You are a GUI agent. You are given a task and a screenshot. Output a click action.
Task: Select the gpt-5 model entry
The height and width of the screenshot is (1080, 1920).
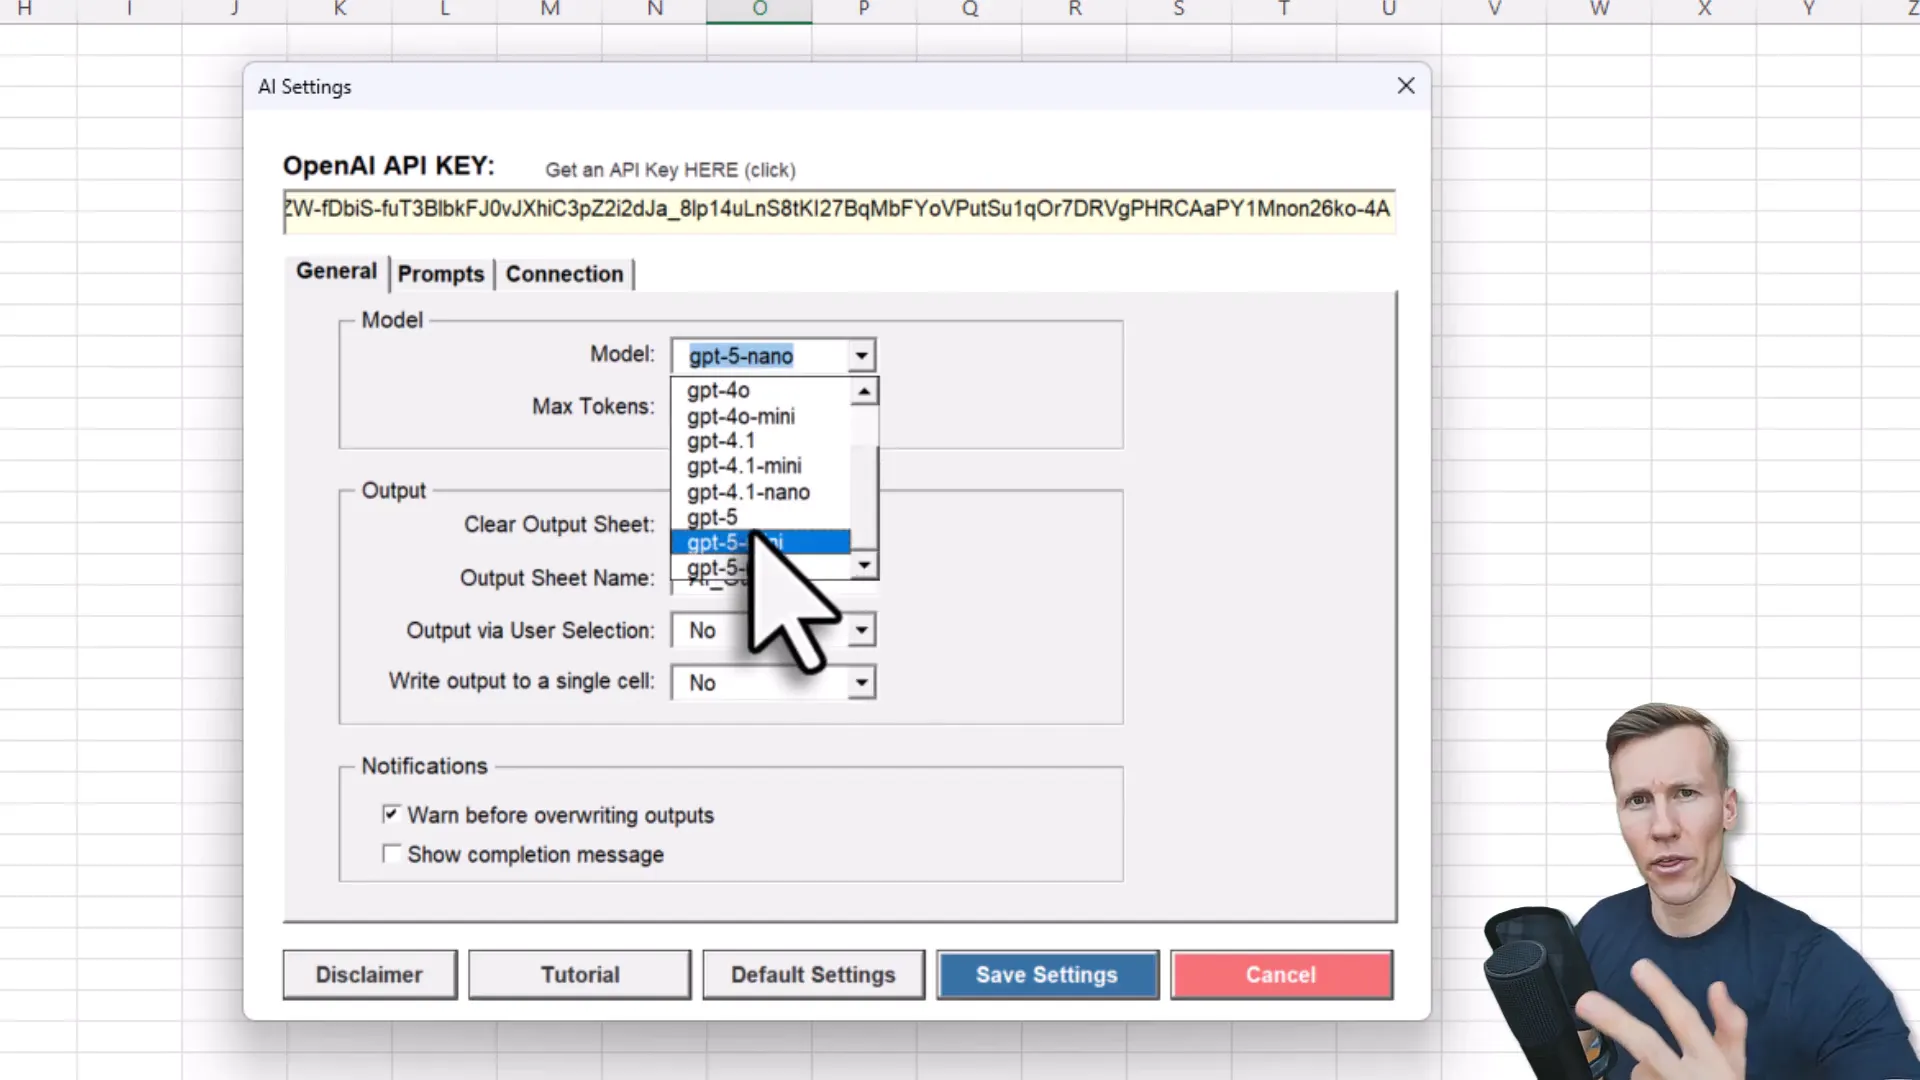pos(712,518)
